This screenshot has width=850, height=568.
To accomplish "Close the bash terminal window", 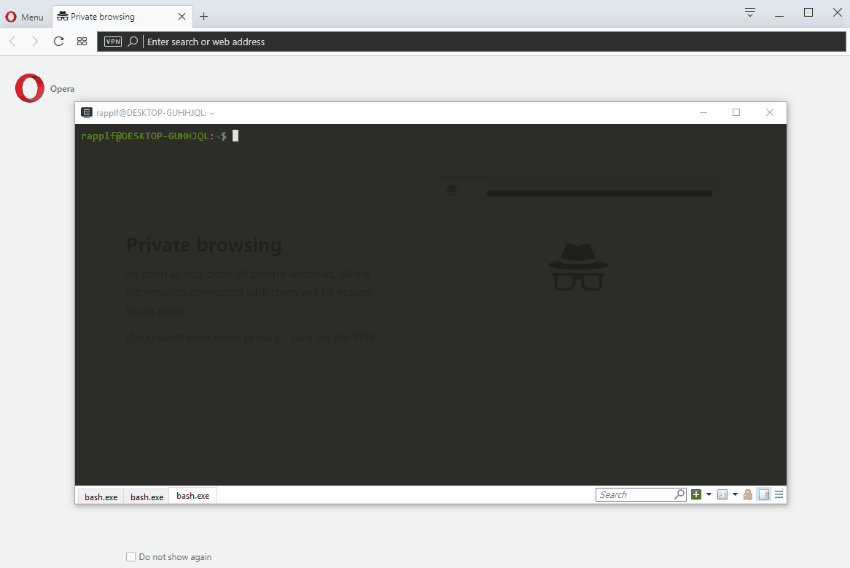I will [x=769, y=112].
